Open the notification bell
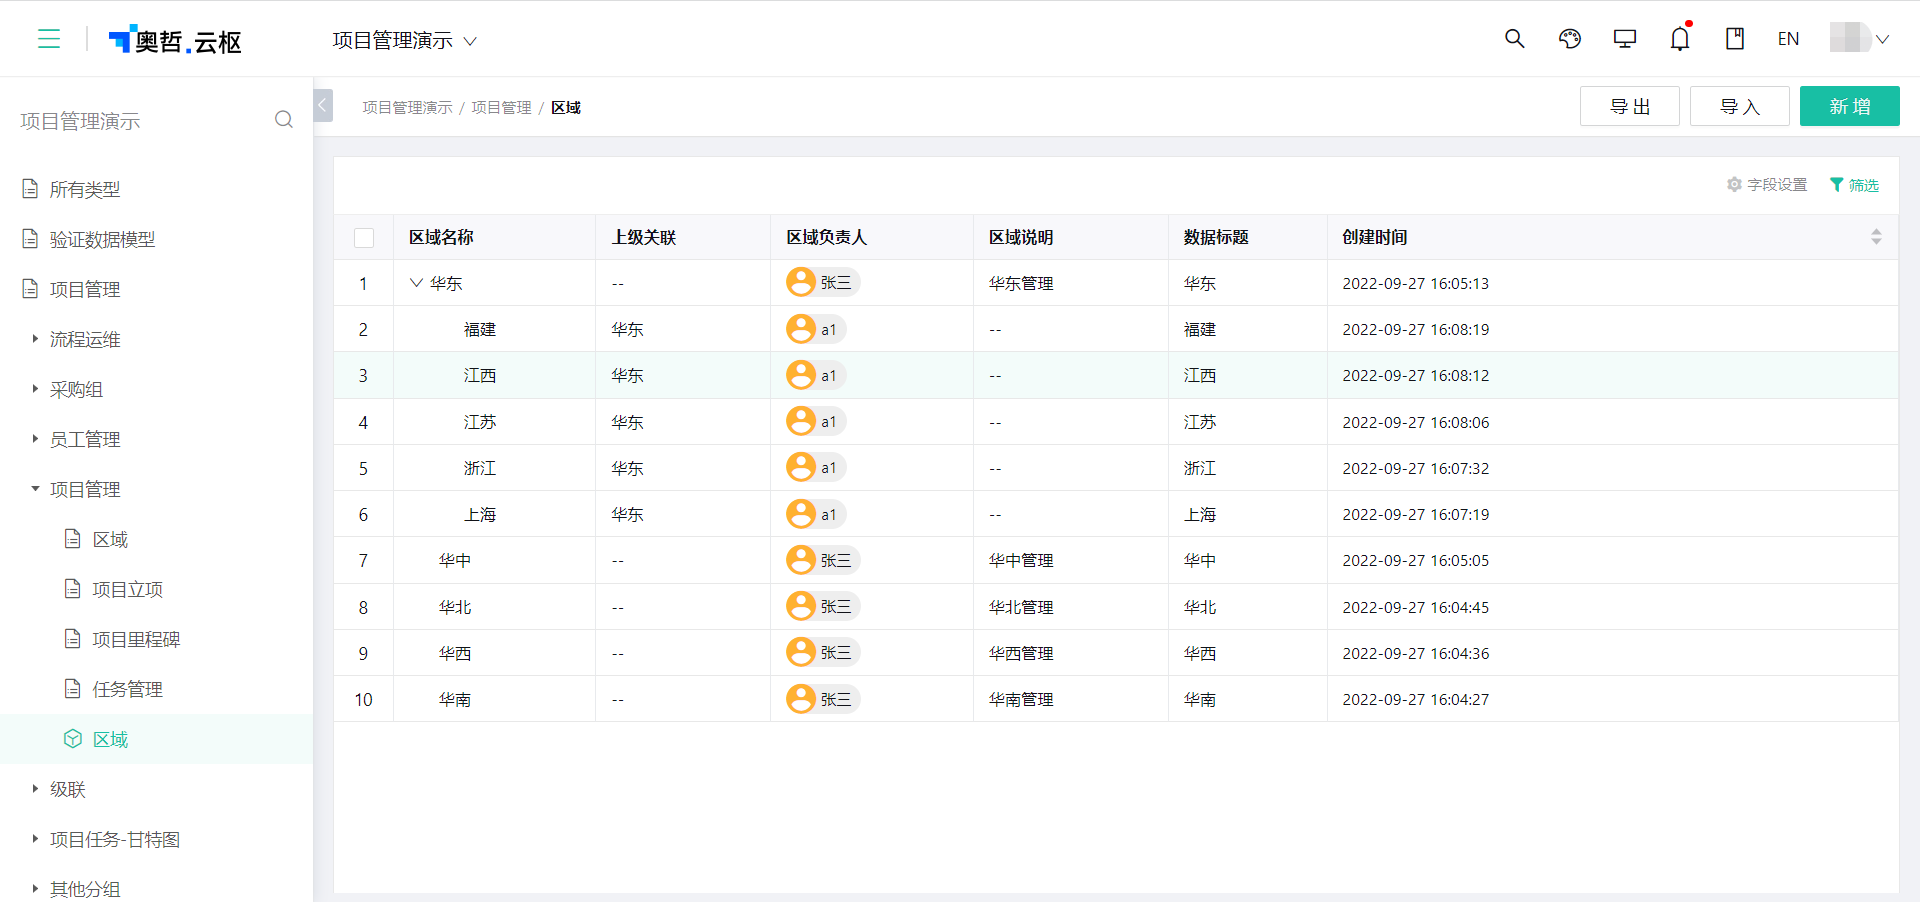The height and width of the screenshot is (902, 1920). (1680, 39)
